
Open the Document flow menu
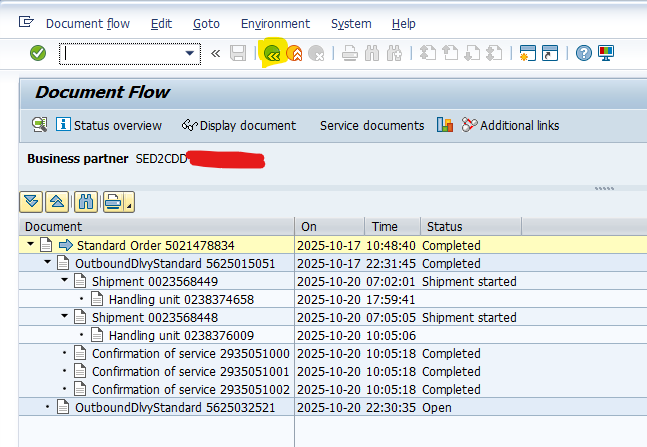(x=88, y=24)
